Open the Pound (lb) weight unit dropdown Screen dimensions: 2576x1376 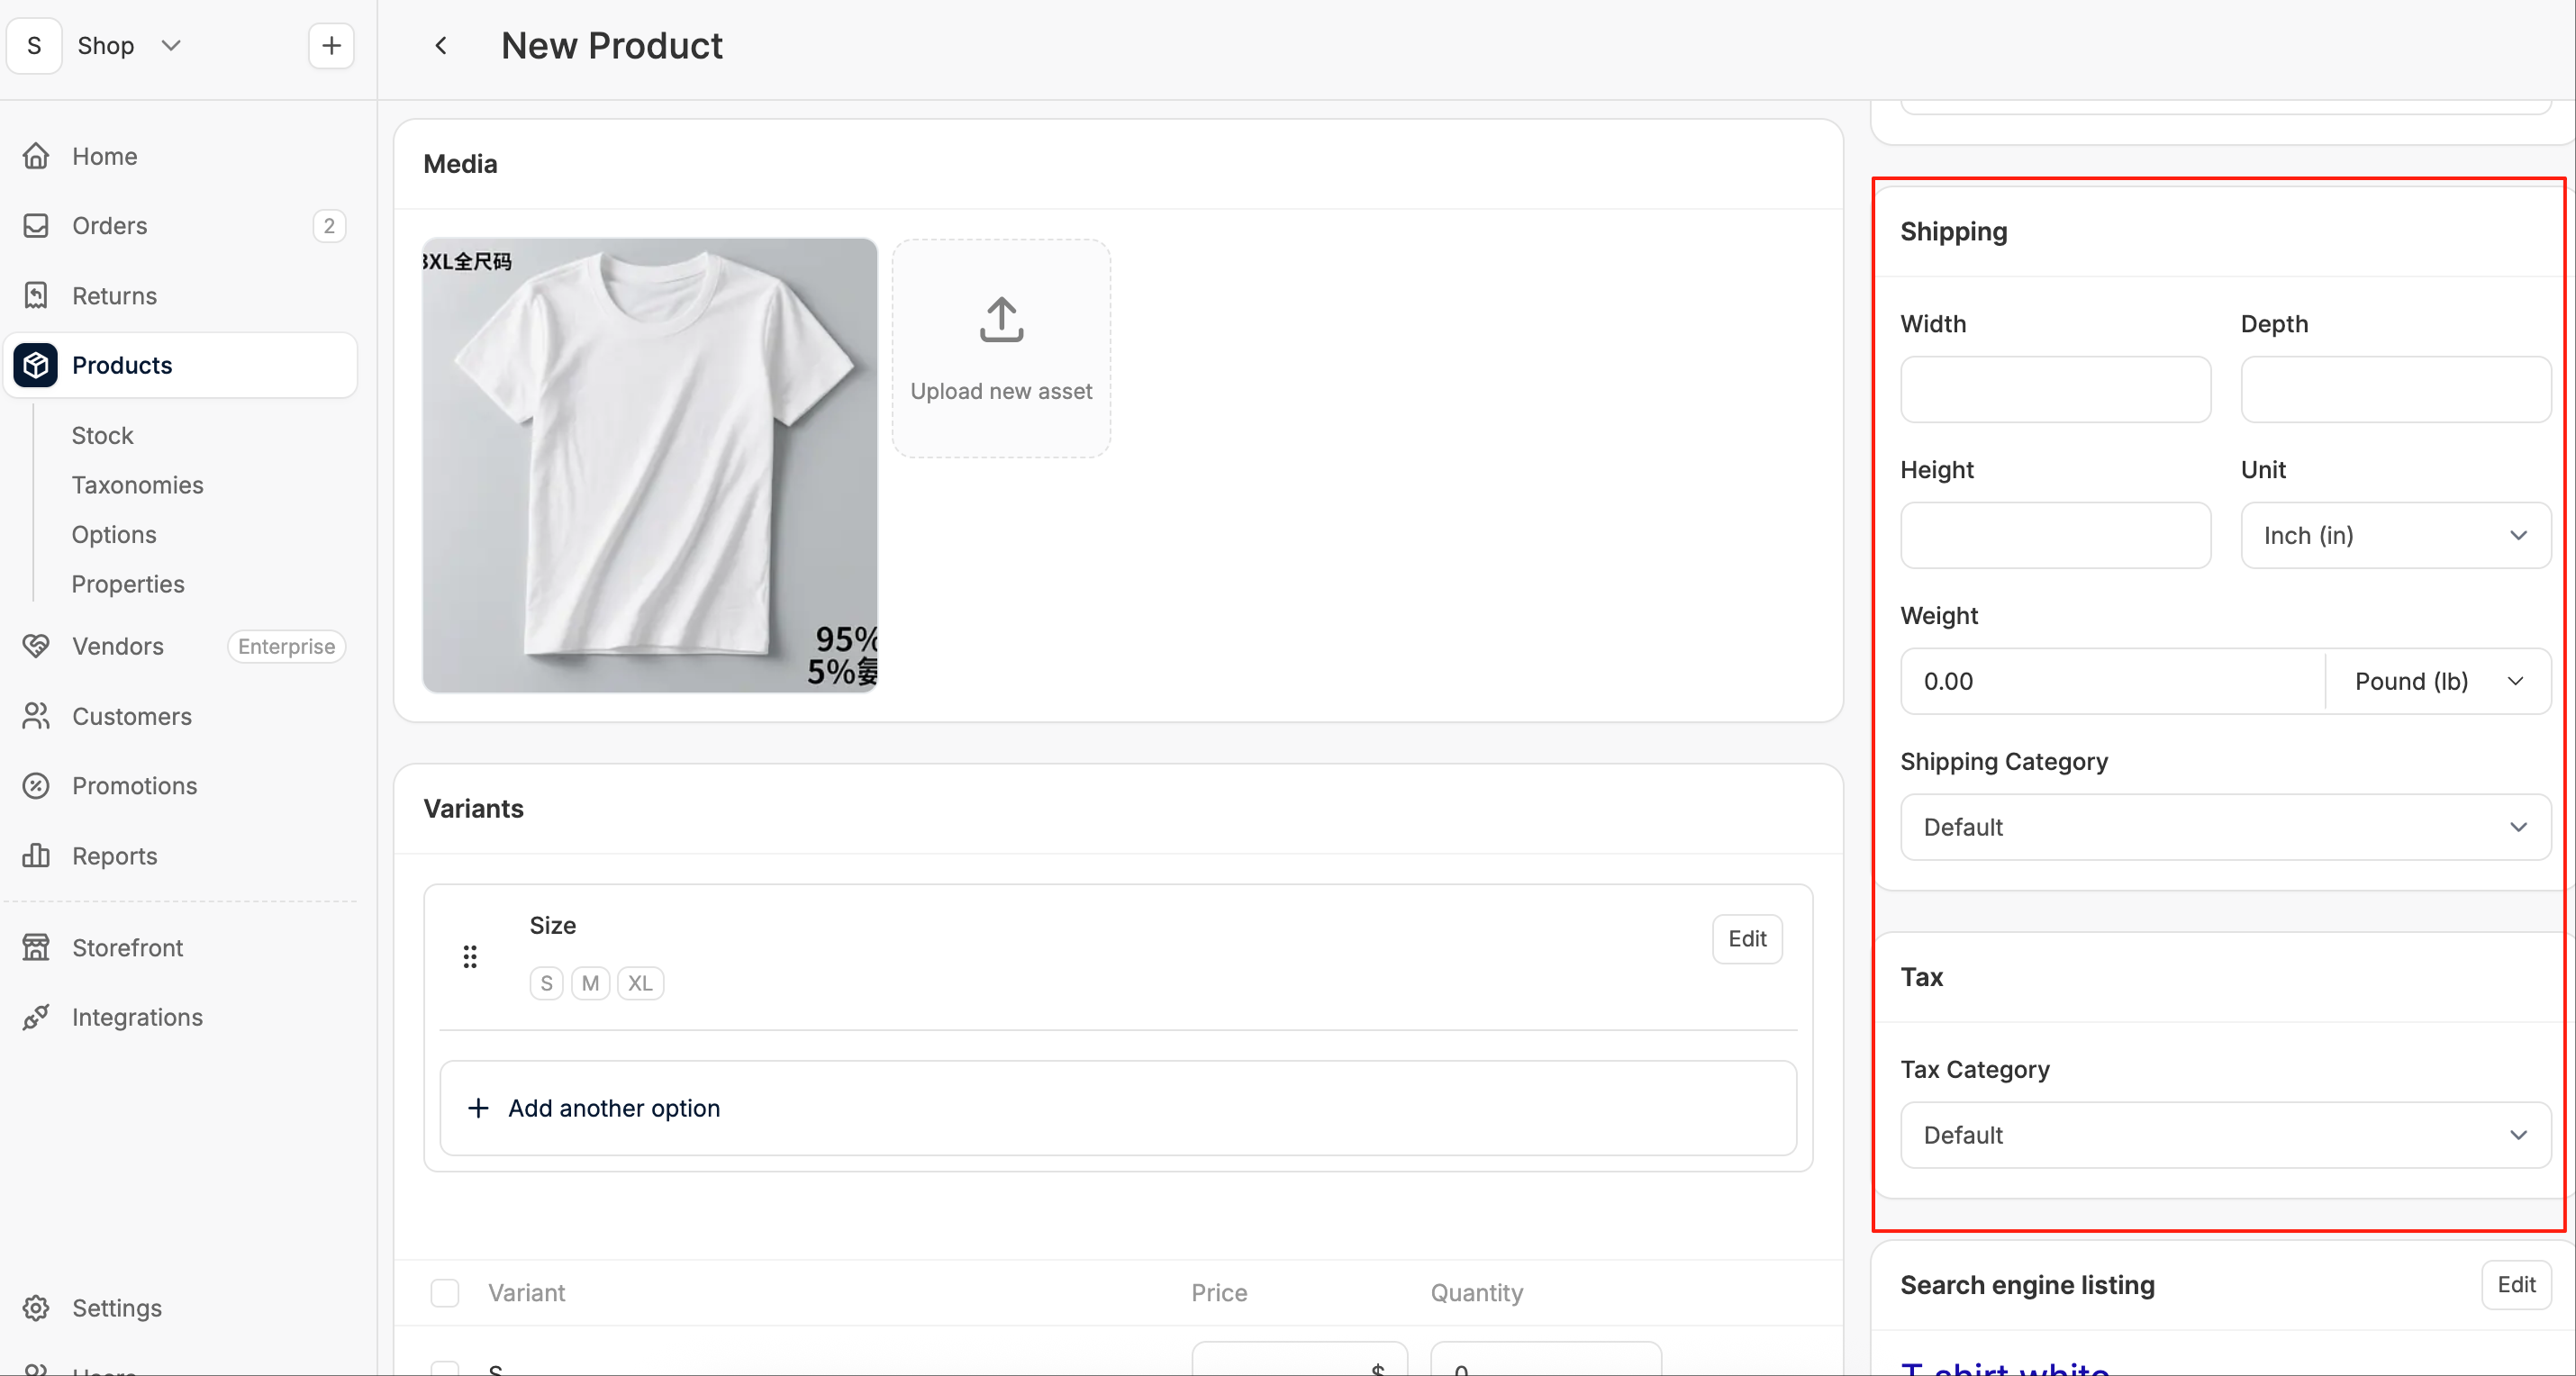(2438, 681)
